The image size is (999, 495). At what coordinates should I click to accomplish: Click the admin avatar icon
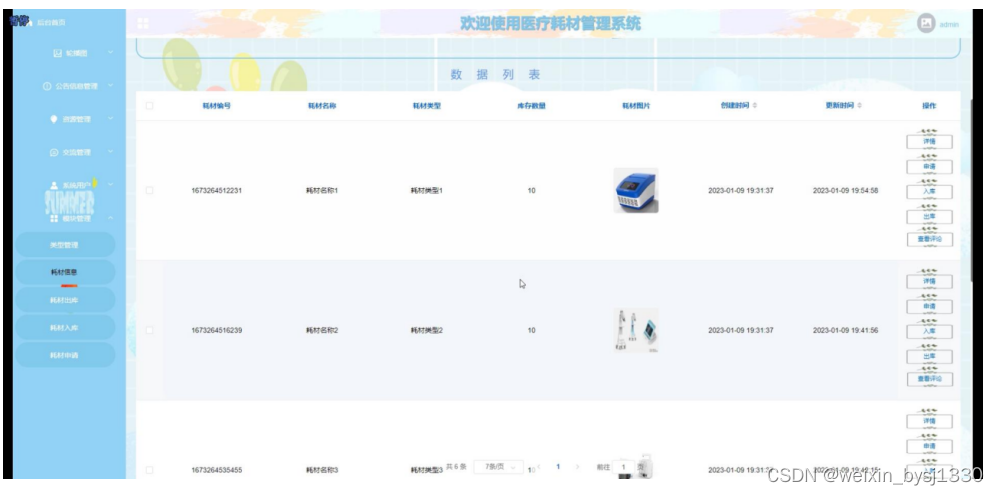pos(926,24)
